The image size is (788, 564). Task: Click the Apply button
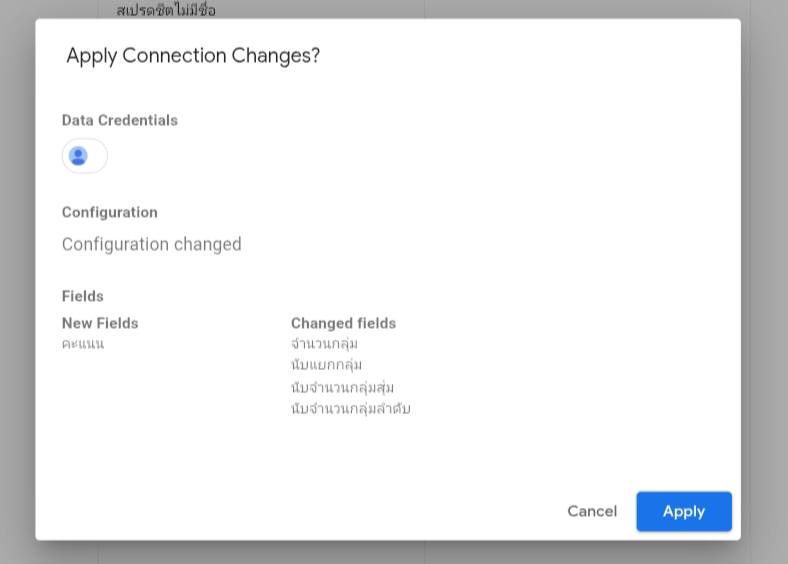click(x=684, y=511)
